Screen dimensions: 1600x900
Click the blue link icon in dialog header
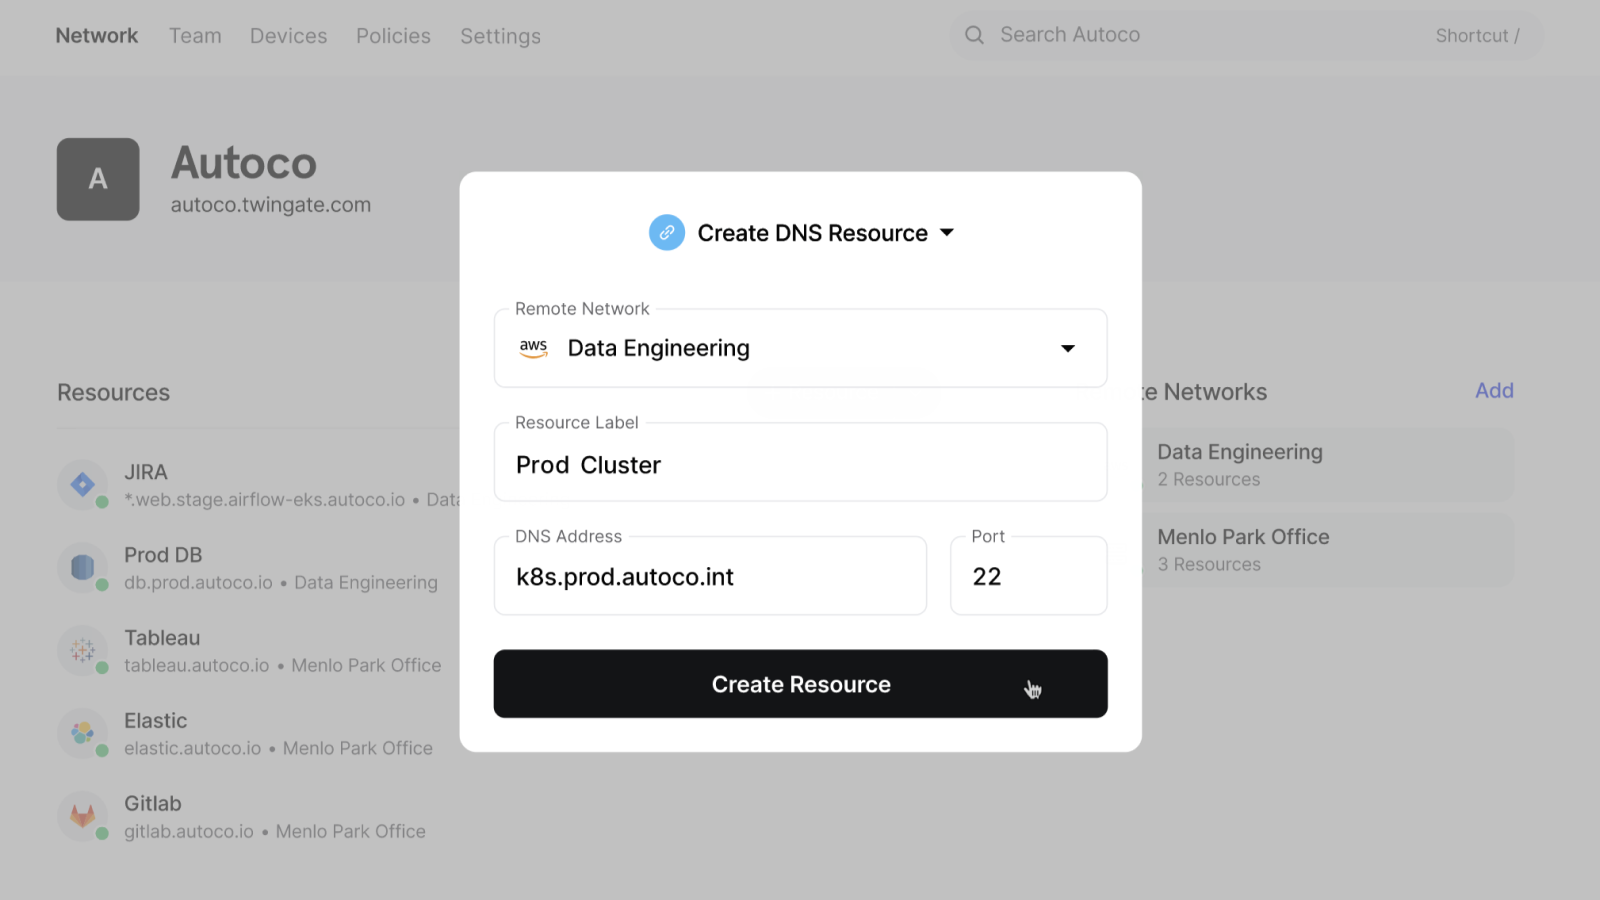(x=667, y=233)
